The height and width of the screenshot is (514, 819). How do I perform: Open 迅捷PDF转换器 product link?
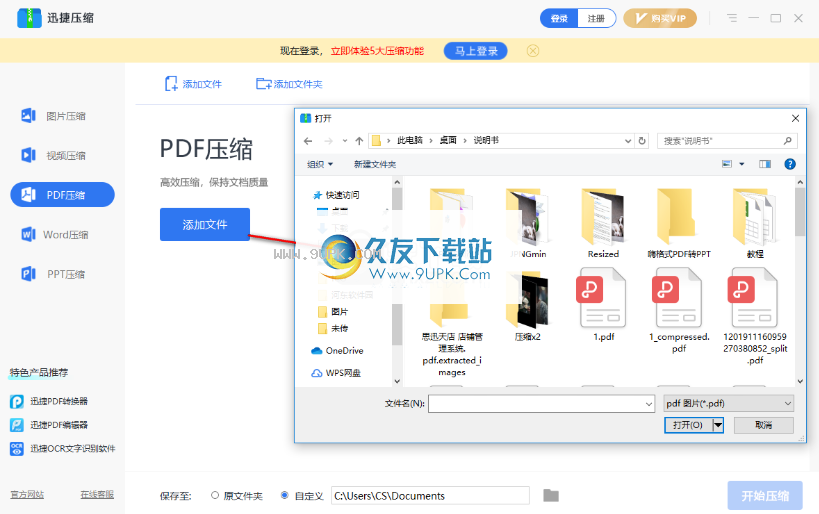click(49, 401)
